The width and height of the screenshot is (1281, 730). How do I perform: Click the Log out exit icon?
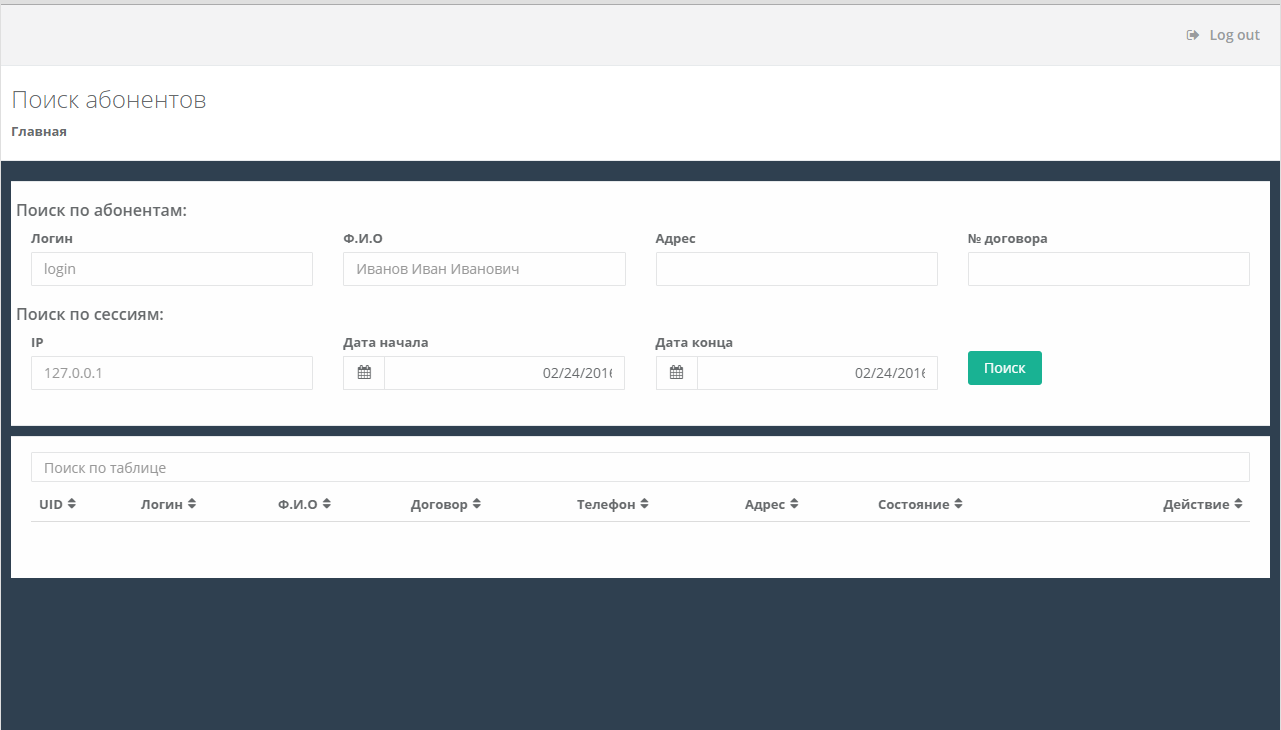point(1192,35)
